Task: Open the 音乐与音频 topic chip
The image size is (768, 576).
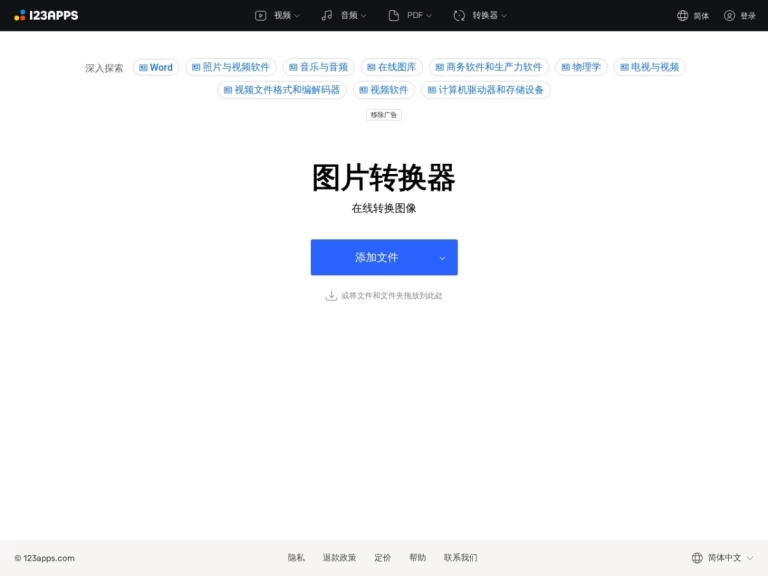Action: (x=318, y=67)
